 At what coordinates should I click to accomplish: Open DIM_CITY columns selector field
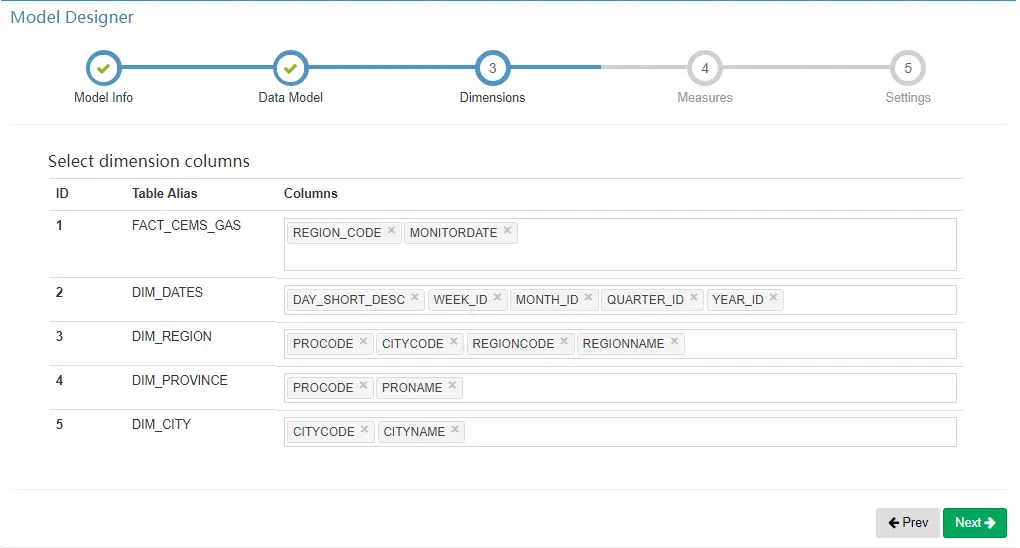point(620,432)
